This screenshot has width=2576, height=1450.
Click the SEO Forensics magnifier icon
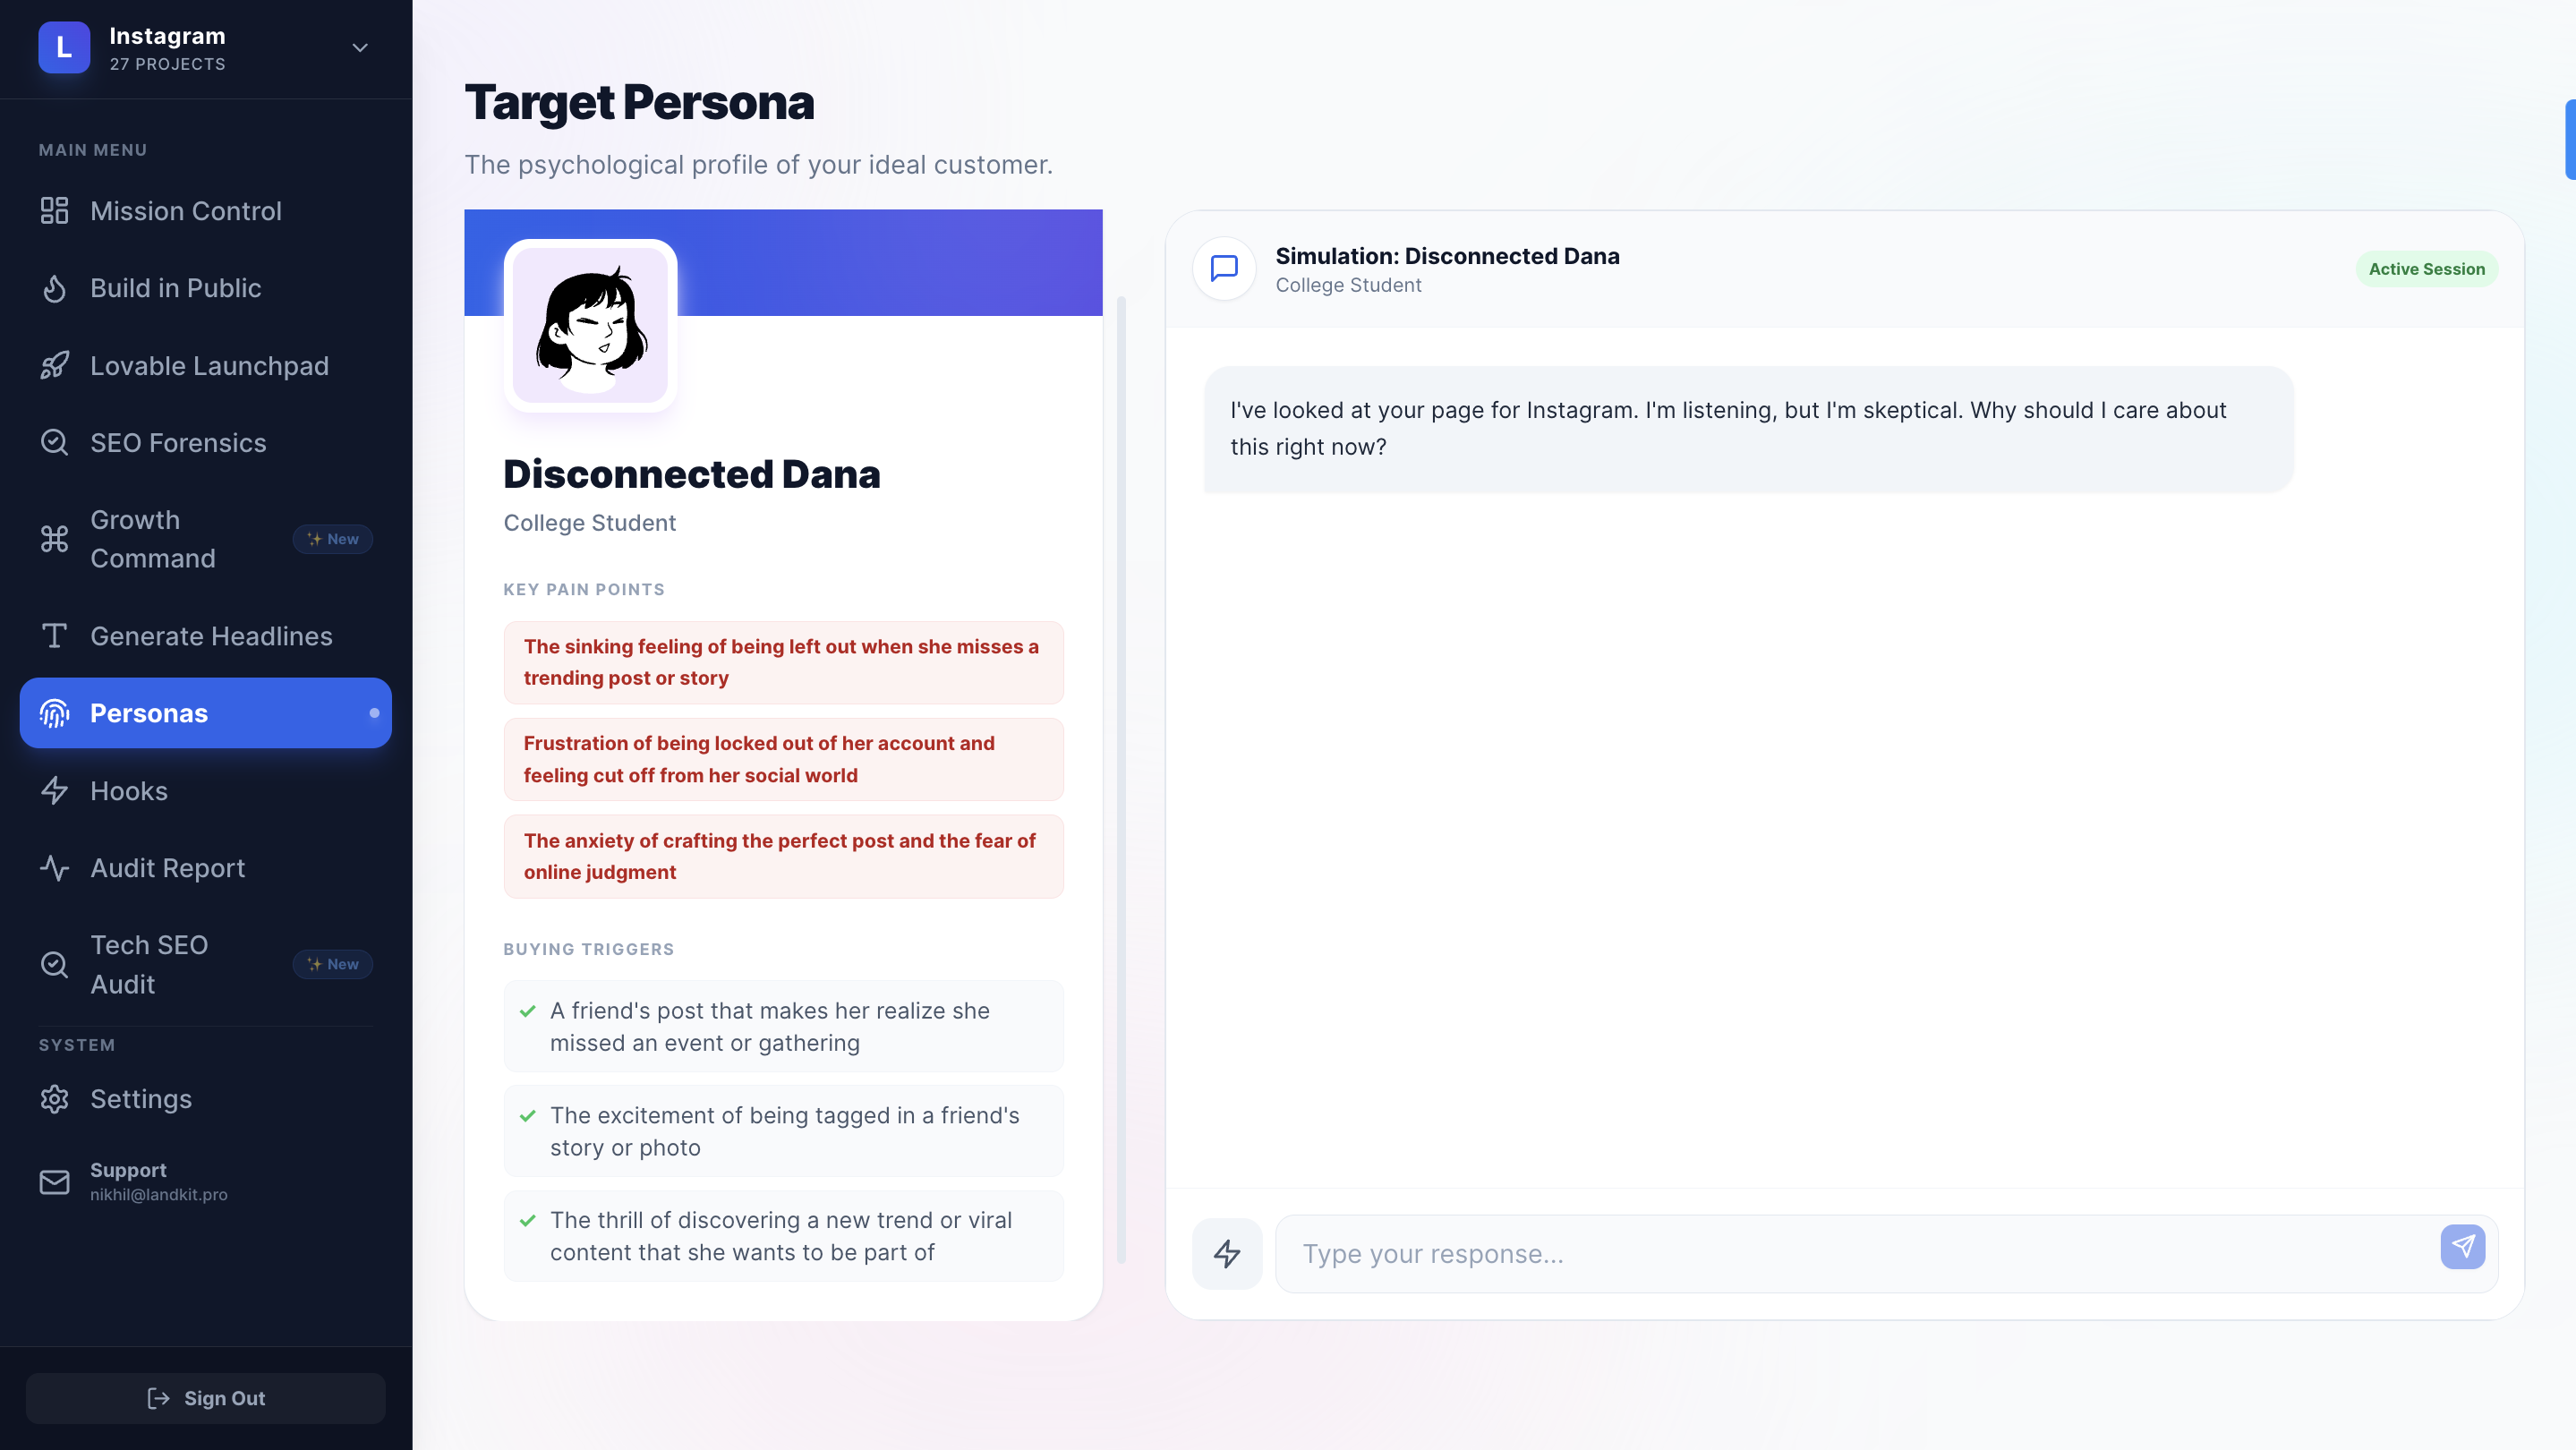pyautogui.click(x=54, y=443)
